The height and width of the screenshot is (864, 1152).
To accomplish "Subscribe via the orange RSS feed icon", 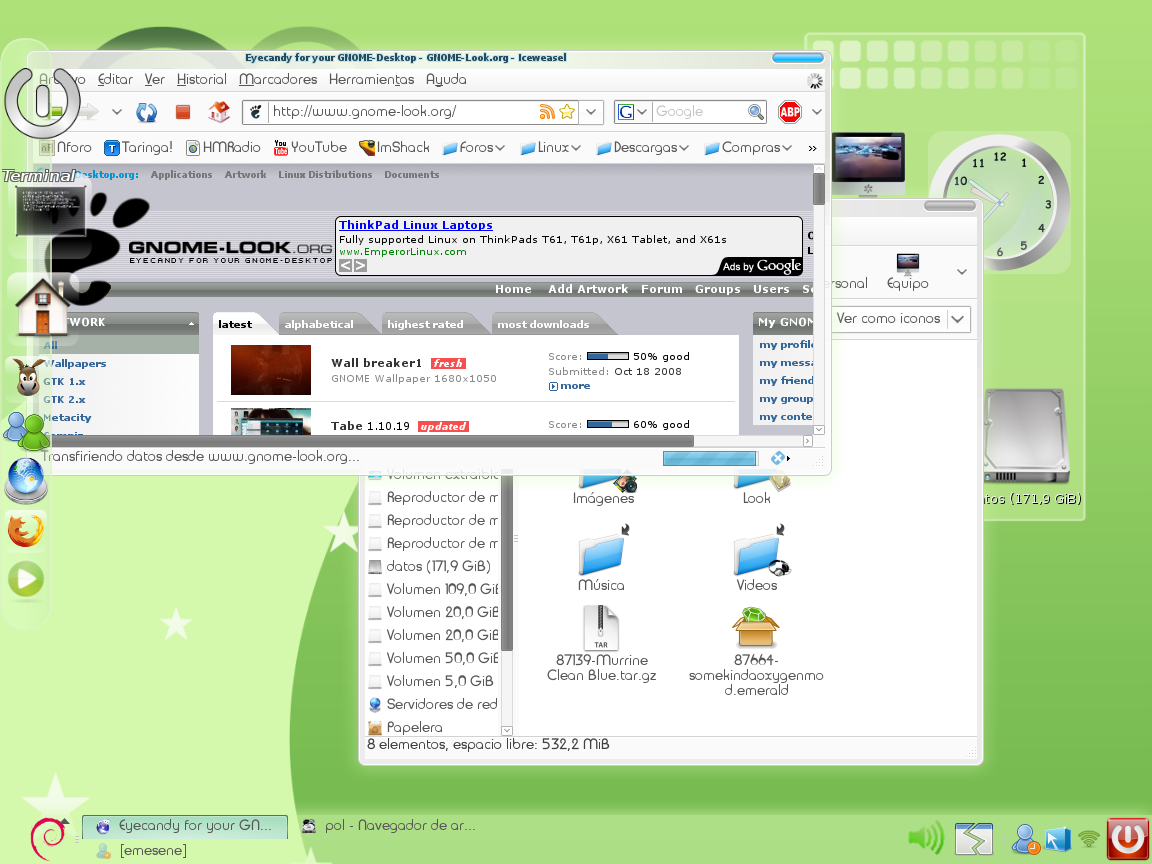I will tap(547, 112).
